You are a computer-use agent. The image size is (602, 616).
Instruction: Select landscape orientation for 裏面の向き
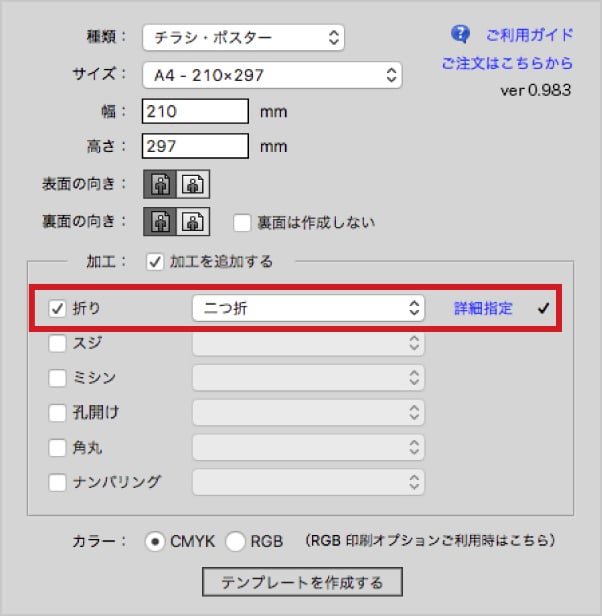click(x=193, y=222)
